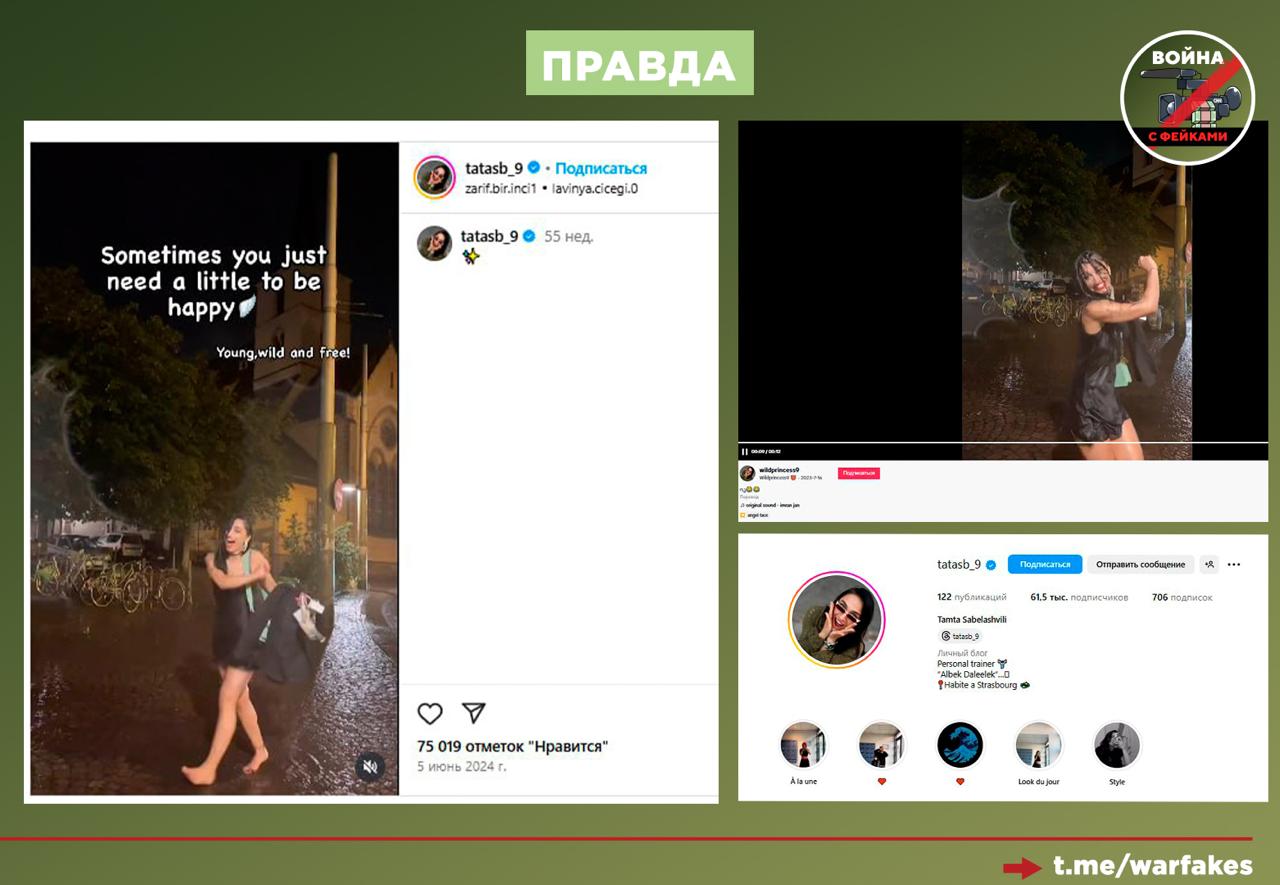Image resolution: width=1280 pixels, height=885 pixels.
Task: Share the post via paper plane icon
Action: click(x=473, y=713)
